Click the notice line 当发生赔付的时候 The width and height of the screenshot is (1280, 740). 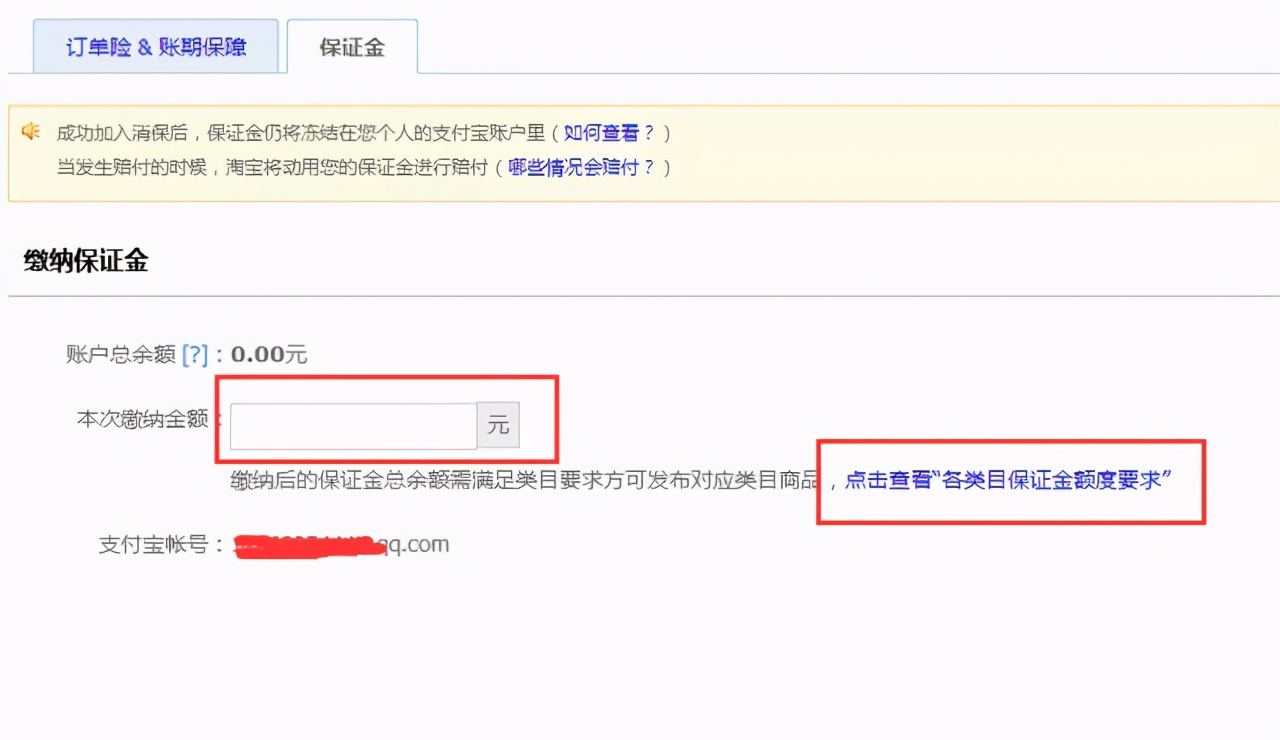coord(131,167)
